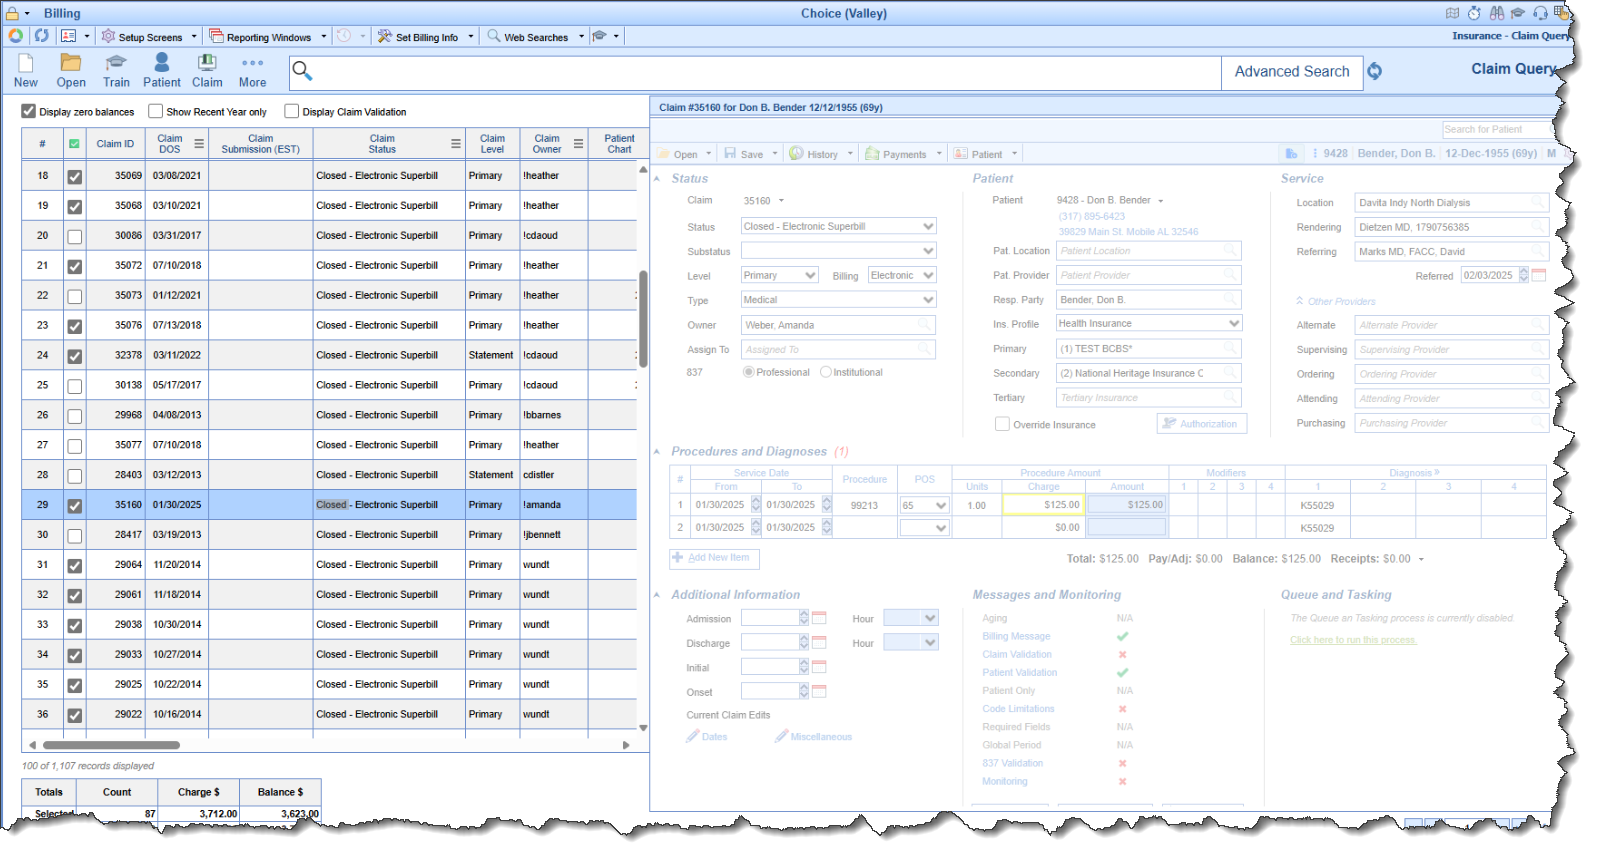Show the More options ellipsis icon
The width and height of the screenshot is (1598, 858).
coord(253,63)
